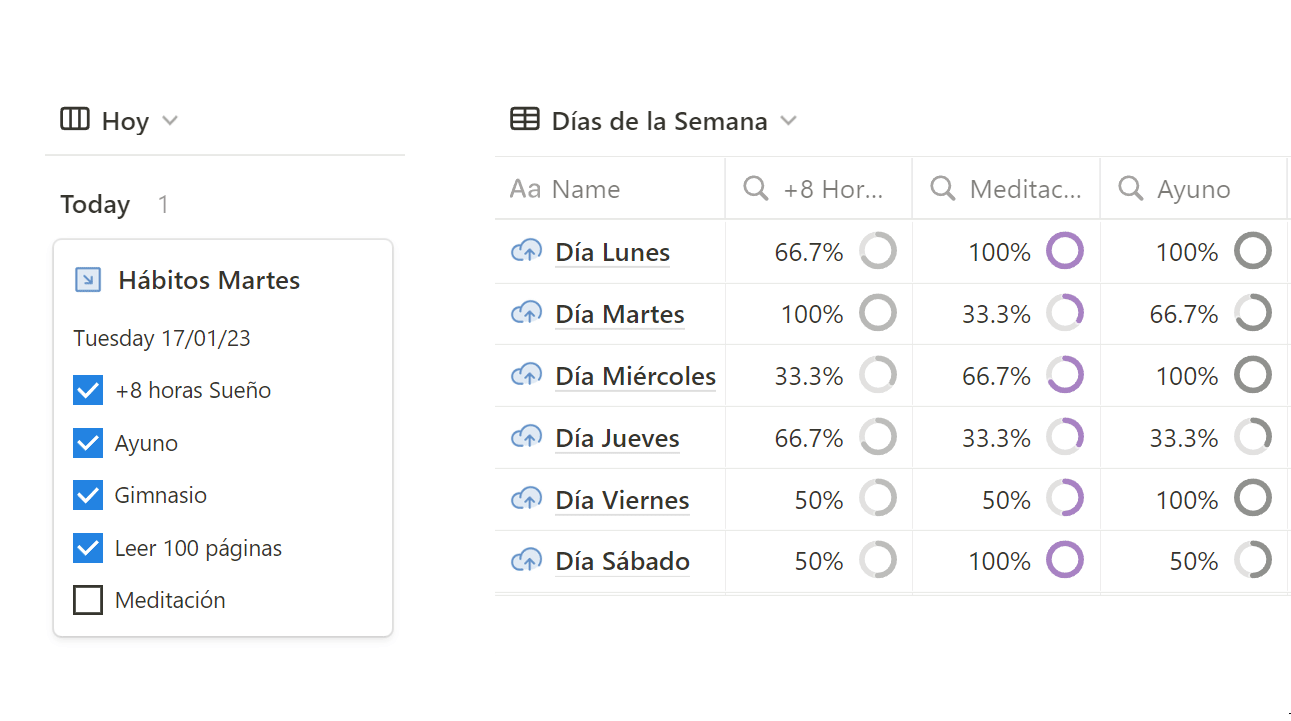Uncheck the +8 horas Sueño checkbox

point(88,390)
